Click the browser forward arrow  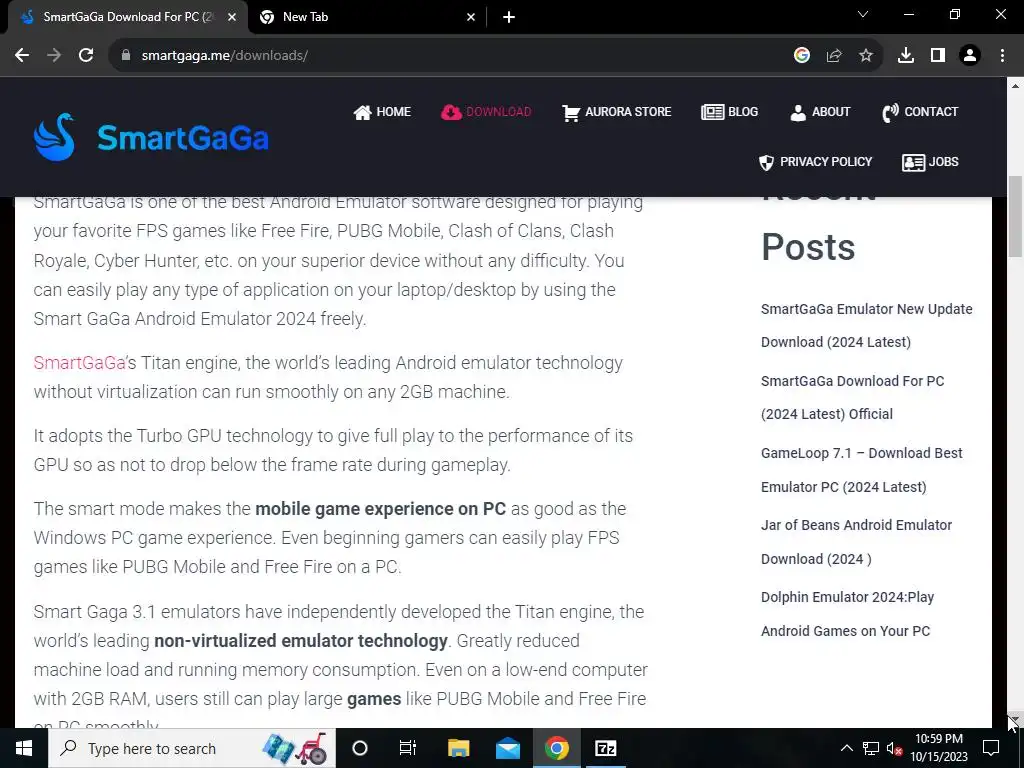point(54,56)
